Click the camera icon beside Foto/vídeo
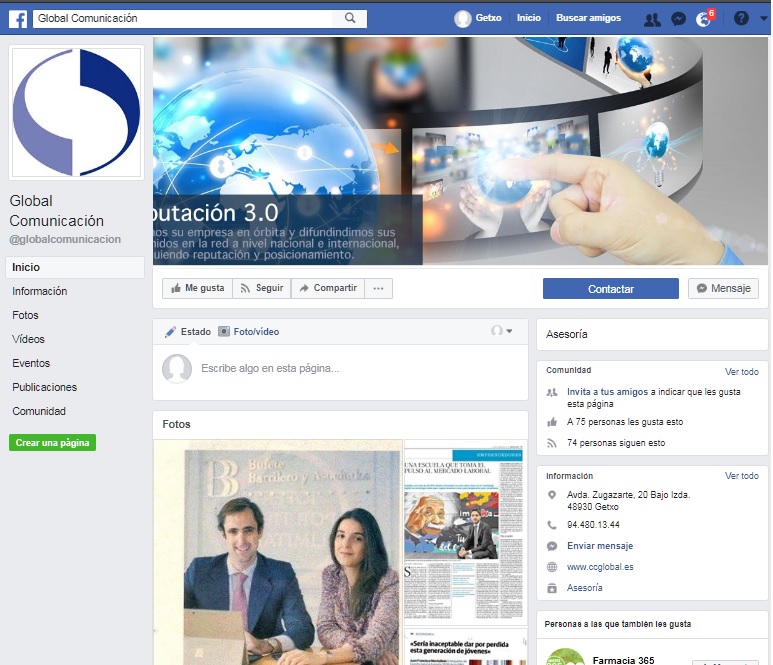 tap(224, 331)
